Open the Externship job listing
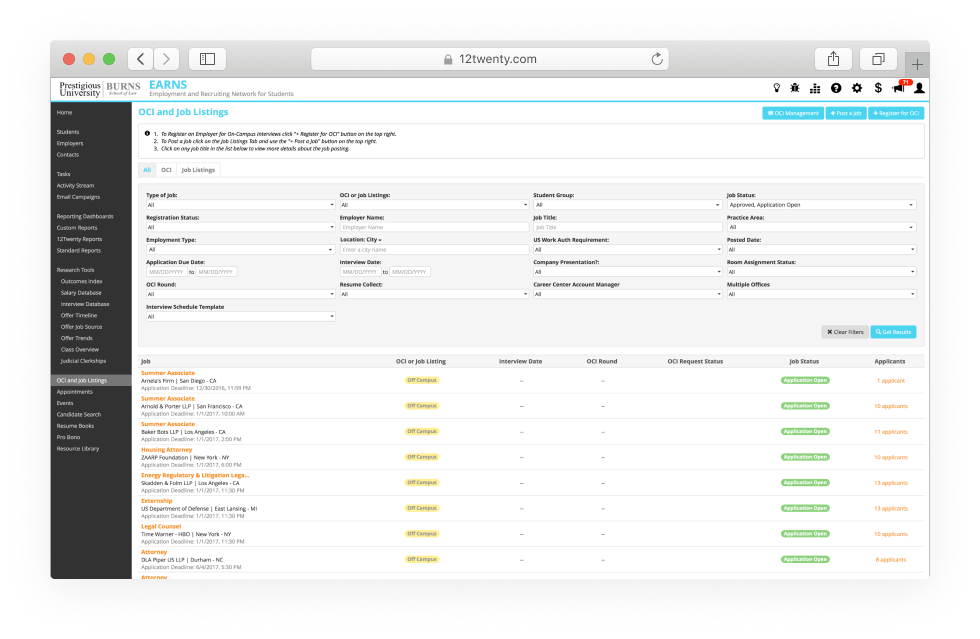 [156, 501]
